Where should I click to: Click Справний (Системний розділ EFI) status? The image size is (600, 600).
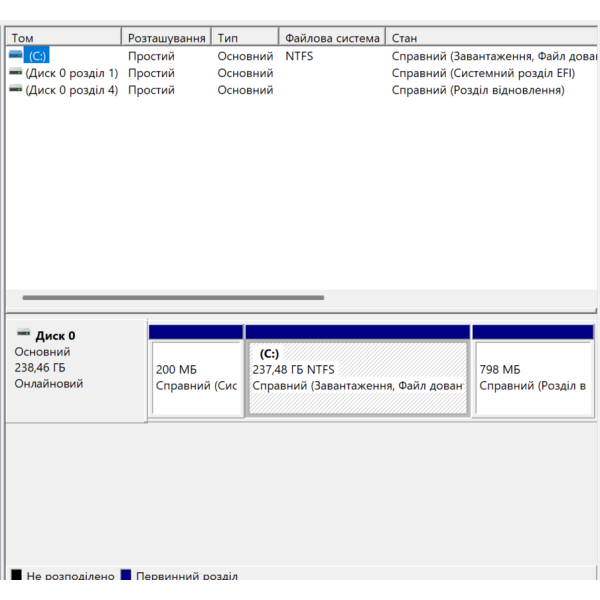tap(483, 73)
